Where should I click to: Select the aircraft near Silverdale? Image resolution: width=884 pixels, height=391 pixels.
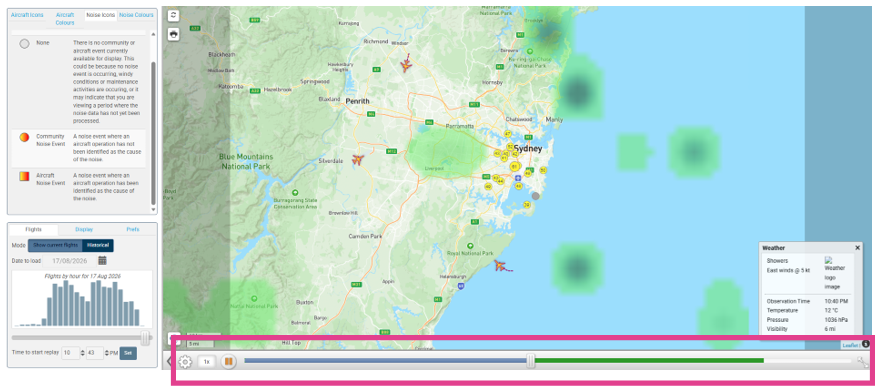[357, 160]
